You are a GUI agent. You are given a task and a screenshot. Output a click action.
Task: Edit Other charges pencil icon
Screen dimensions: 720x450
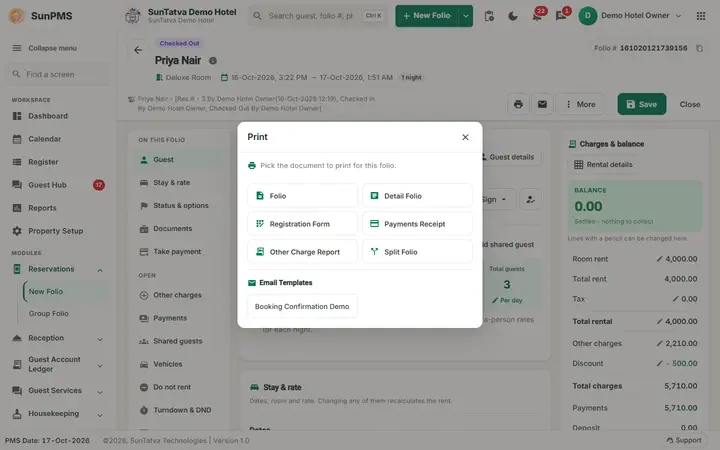[659, 343]
